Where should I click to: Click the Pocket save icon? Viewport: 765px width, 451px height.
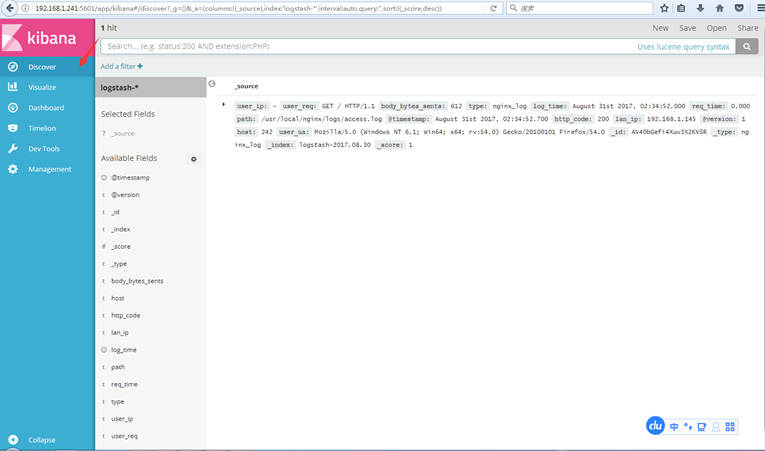pyautogui.click(x=739, y=8)
